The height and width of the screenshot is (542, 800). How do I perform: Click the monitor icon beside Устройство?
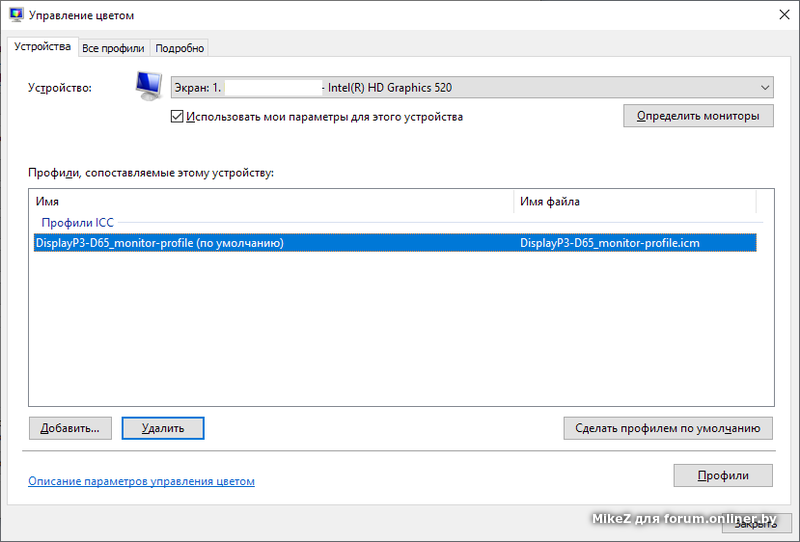tap(150, 87)
